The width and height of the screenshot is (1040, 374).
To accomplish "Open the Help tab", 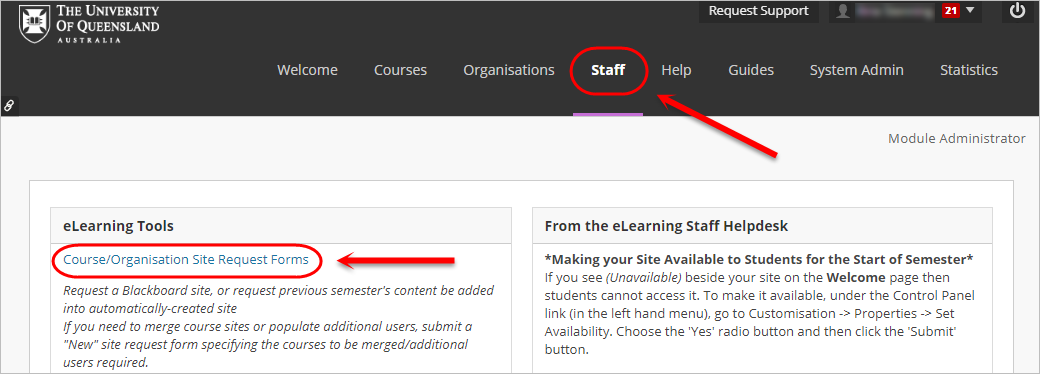I will (x=677, y=70).
